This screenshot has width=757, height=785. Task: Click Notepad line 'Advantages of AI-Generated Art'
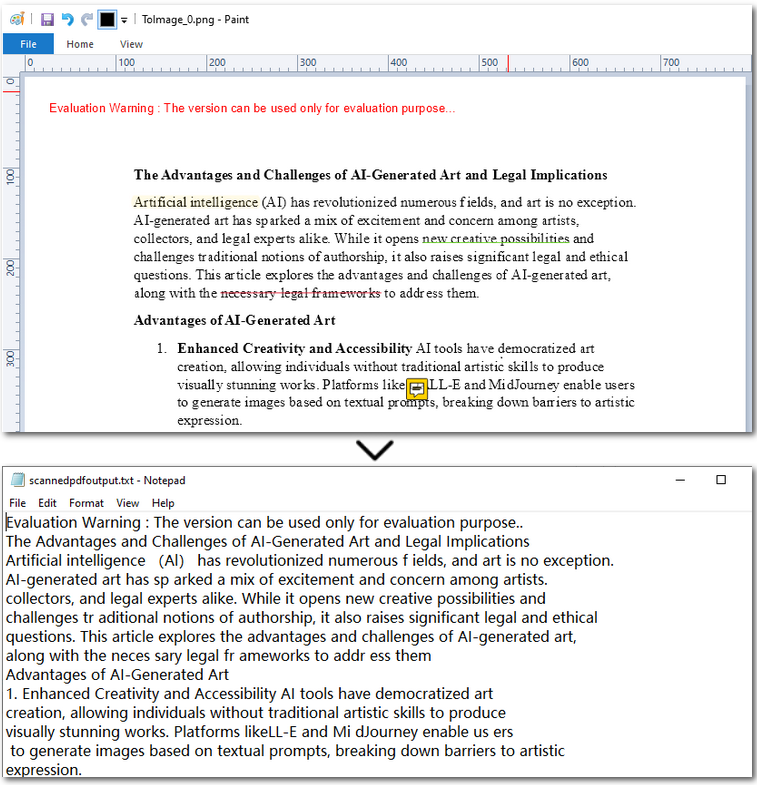click(117, 674)
